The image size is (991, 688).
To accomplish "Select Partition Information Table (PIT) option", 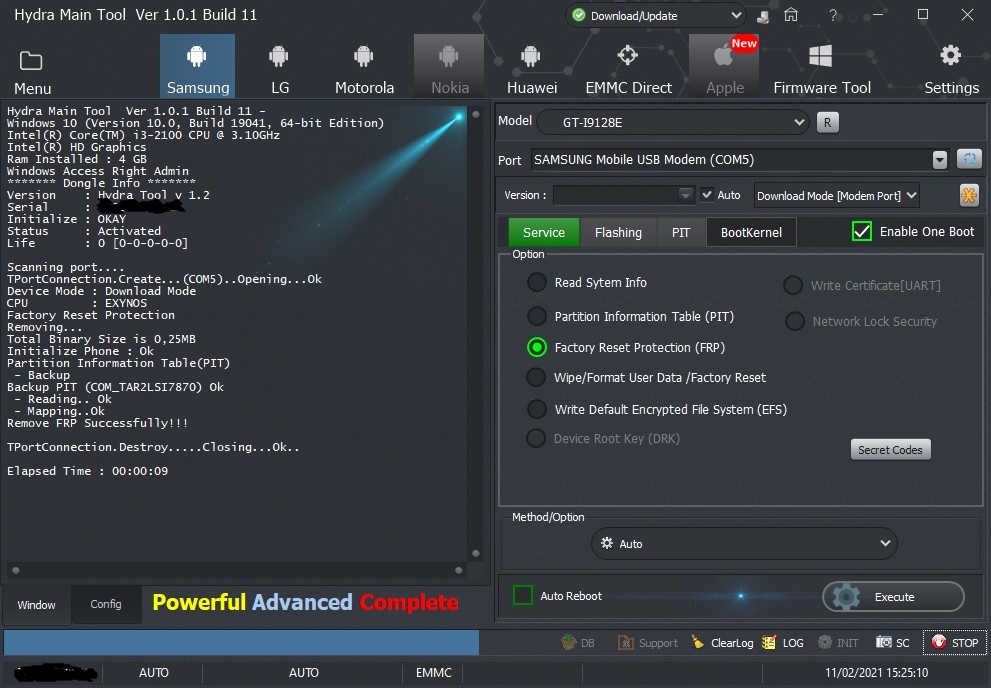I will (x=537, y=316).
